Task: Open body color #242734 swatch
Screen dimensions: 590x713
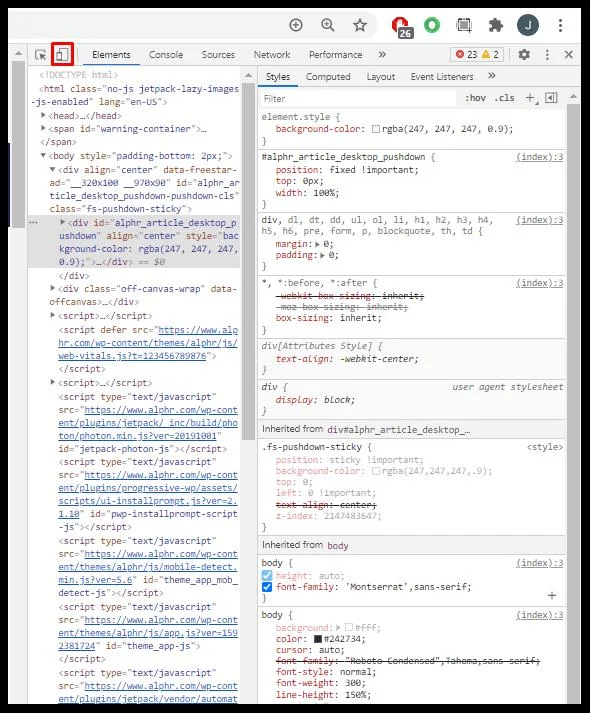Action: pyautogui.click(x=318, y=639)
